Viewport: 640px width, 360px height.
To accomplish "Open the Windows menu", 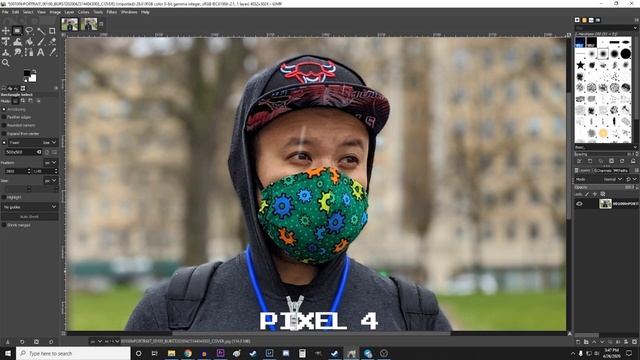I will pos(129,12).
